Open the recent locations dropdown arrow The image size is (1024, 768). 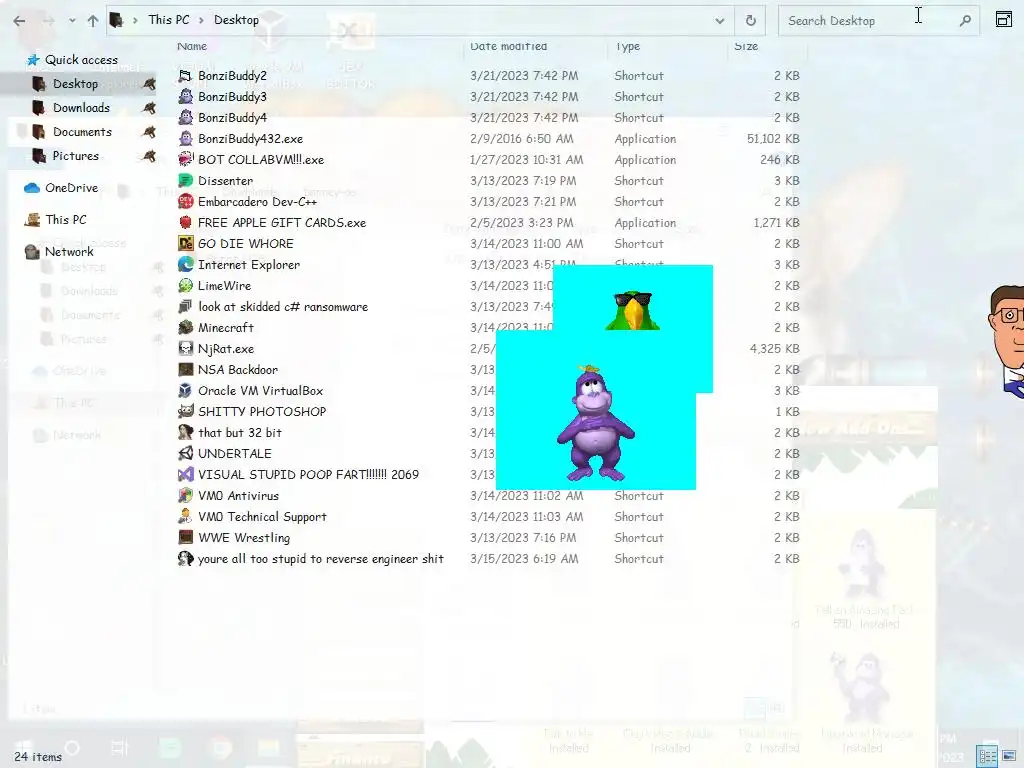(72, 21)
